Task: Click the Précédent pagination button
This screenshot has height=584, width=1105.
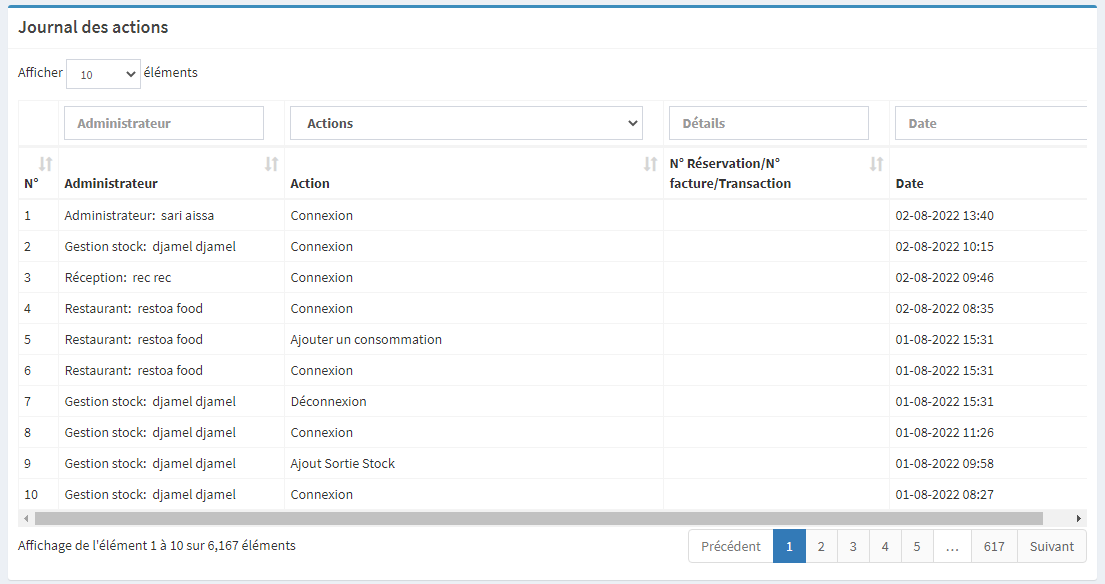Action: pos(731,546)
